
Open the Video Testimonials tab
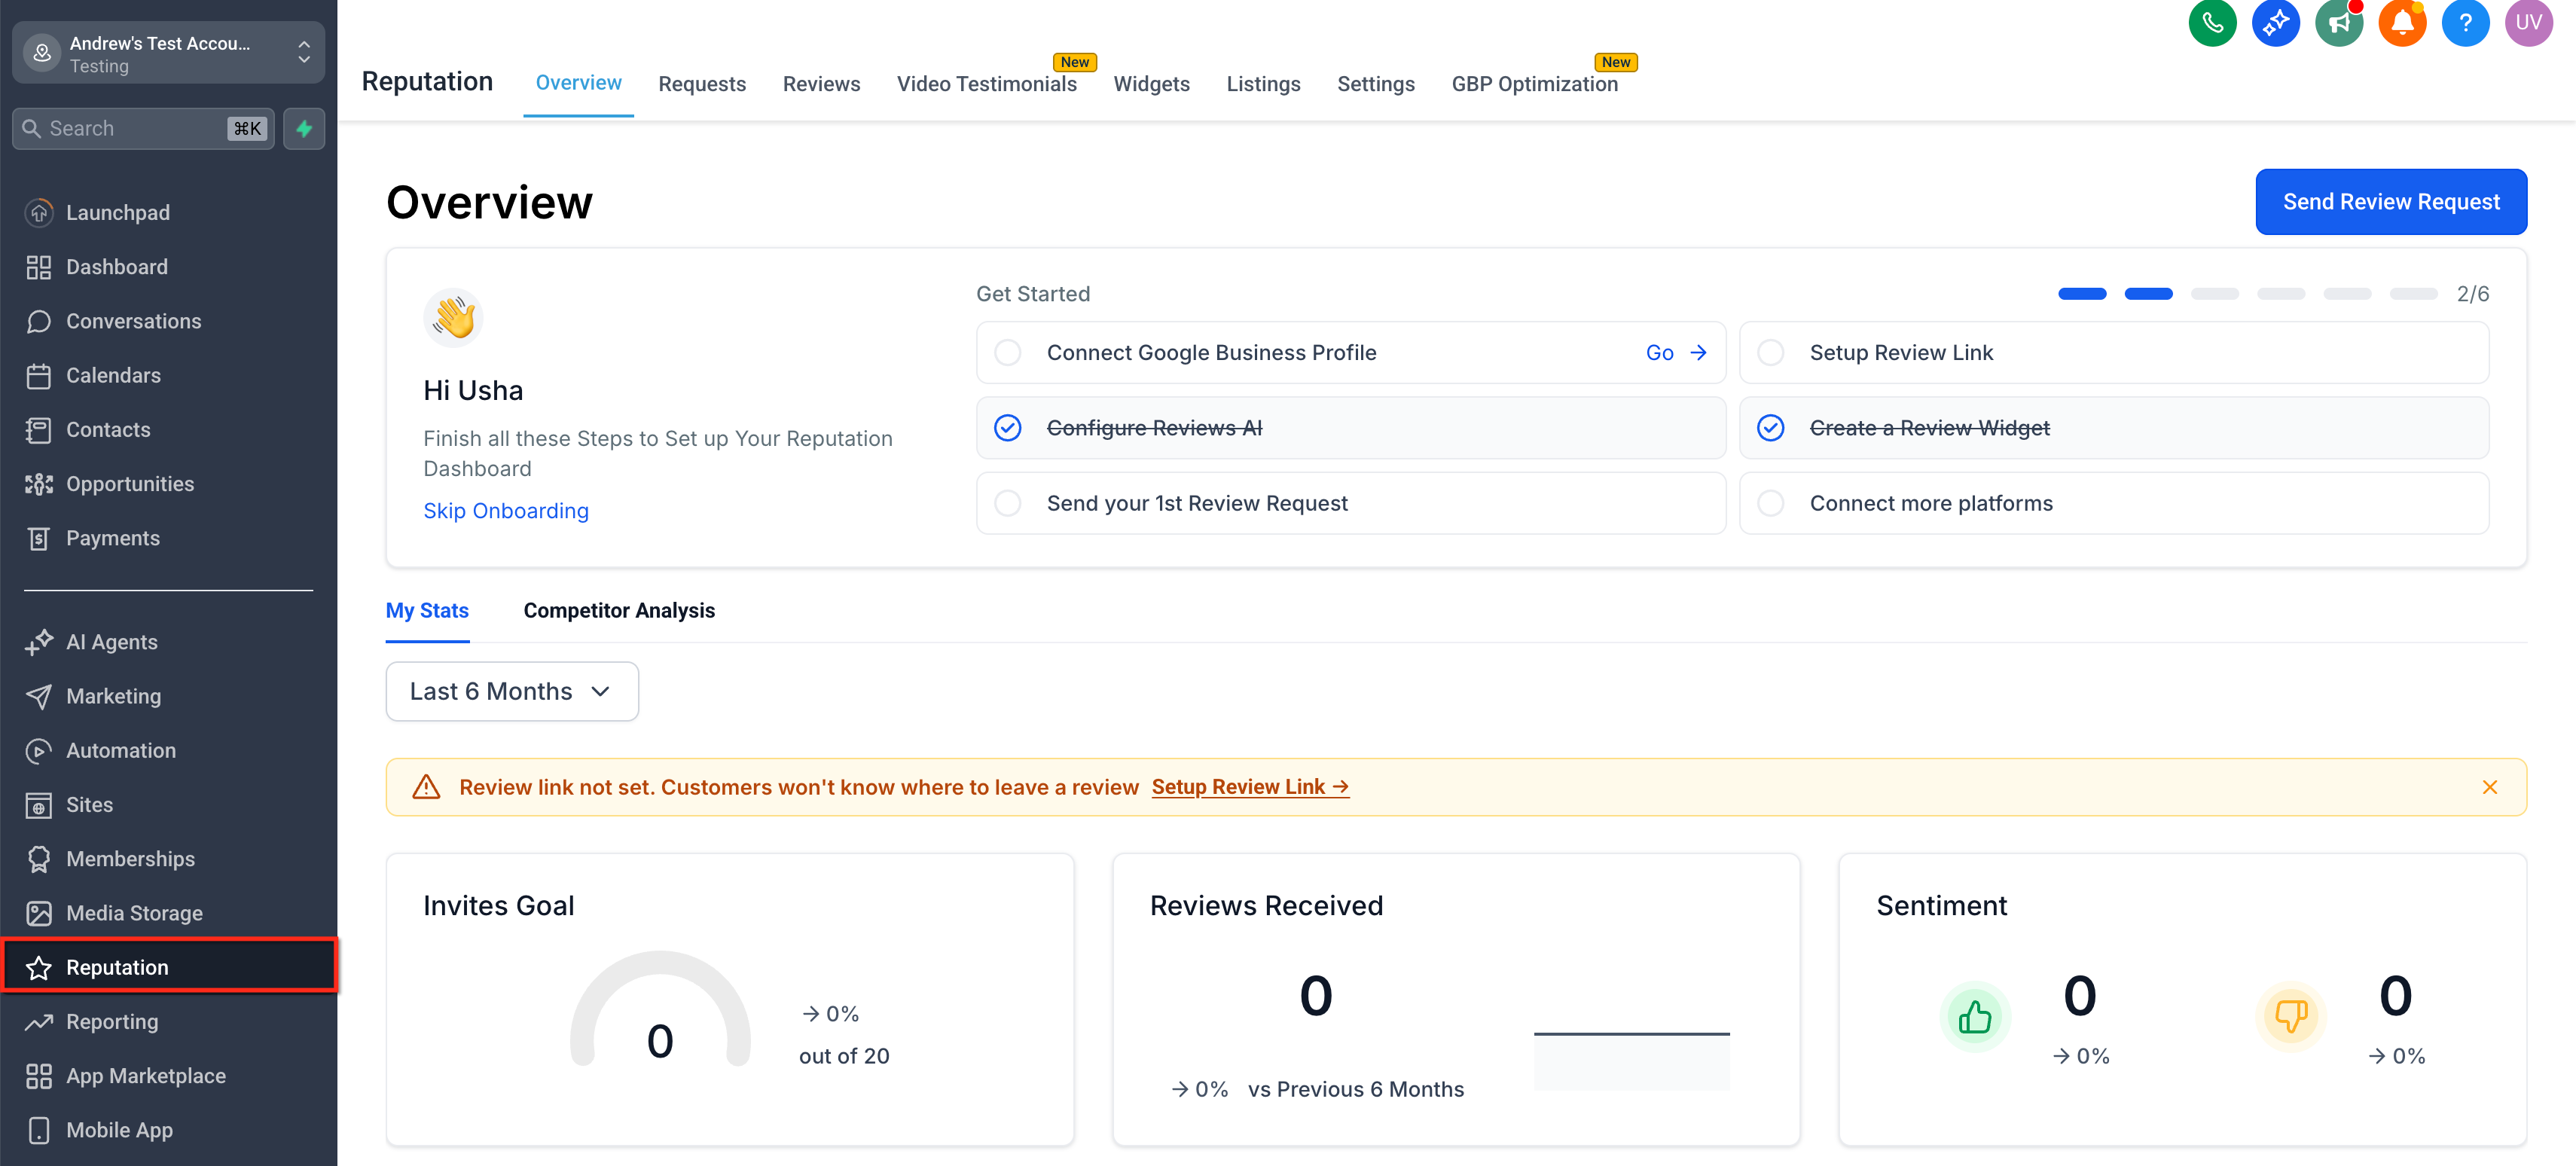986,84
